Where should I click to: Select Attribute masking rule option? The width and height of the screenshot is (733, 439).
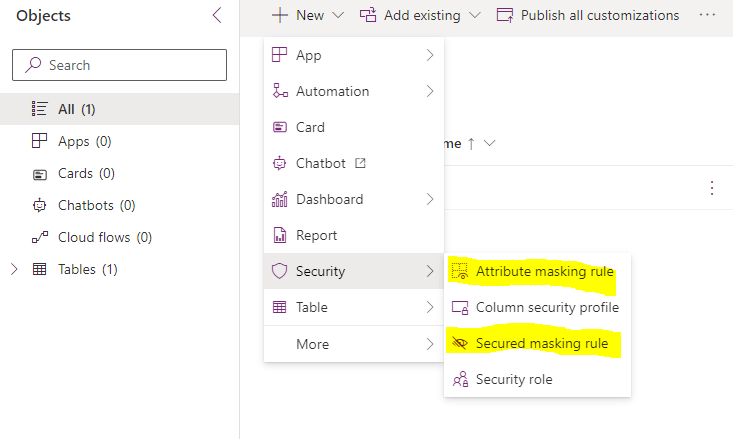click(544, 271)
